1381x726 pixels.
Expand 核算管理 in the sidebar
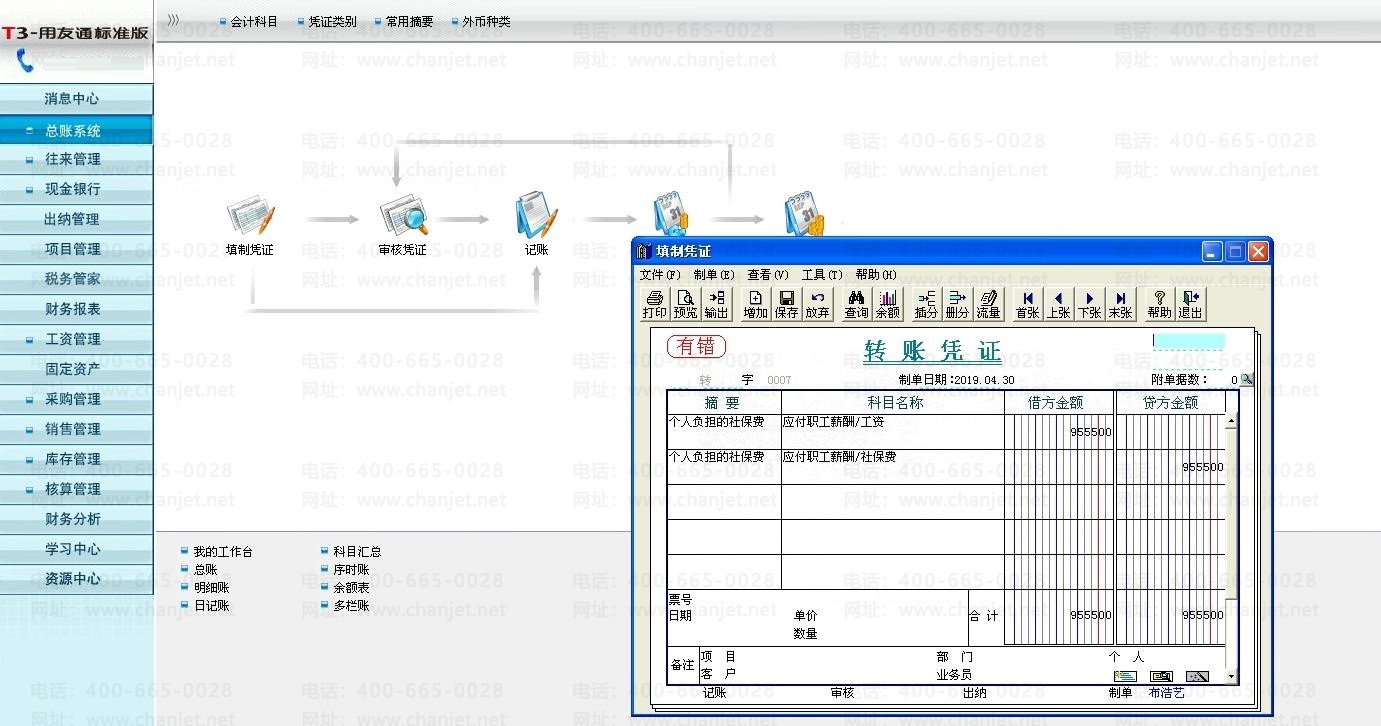click(77, 489)
